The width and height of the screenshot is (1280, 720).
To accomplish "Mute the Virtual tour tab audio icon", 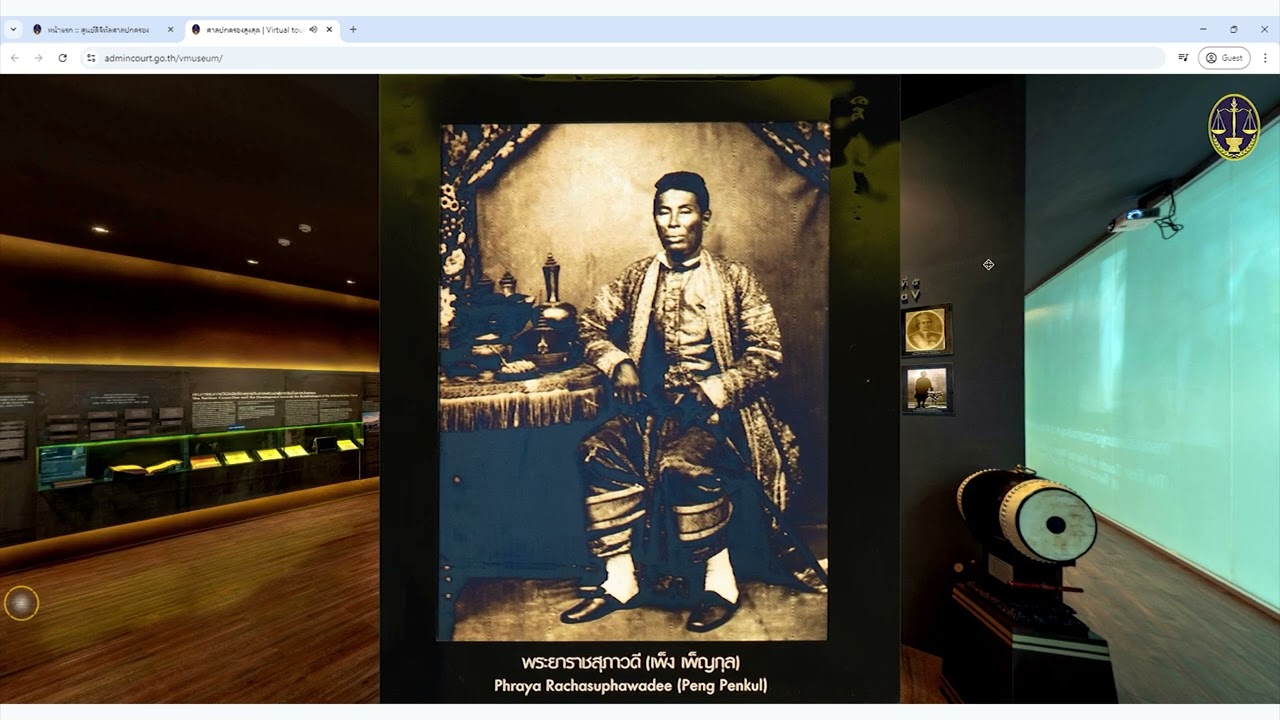I will [x=313, y=30].
